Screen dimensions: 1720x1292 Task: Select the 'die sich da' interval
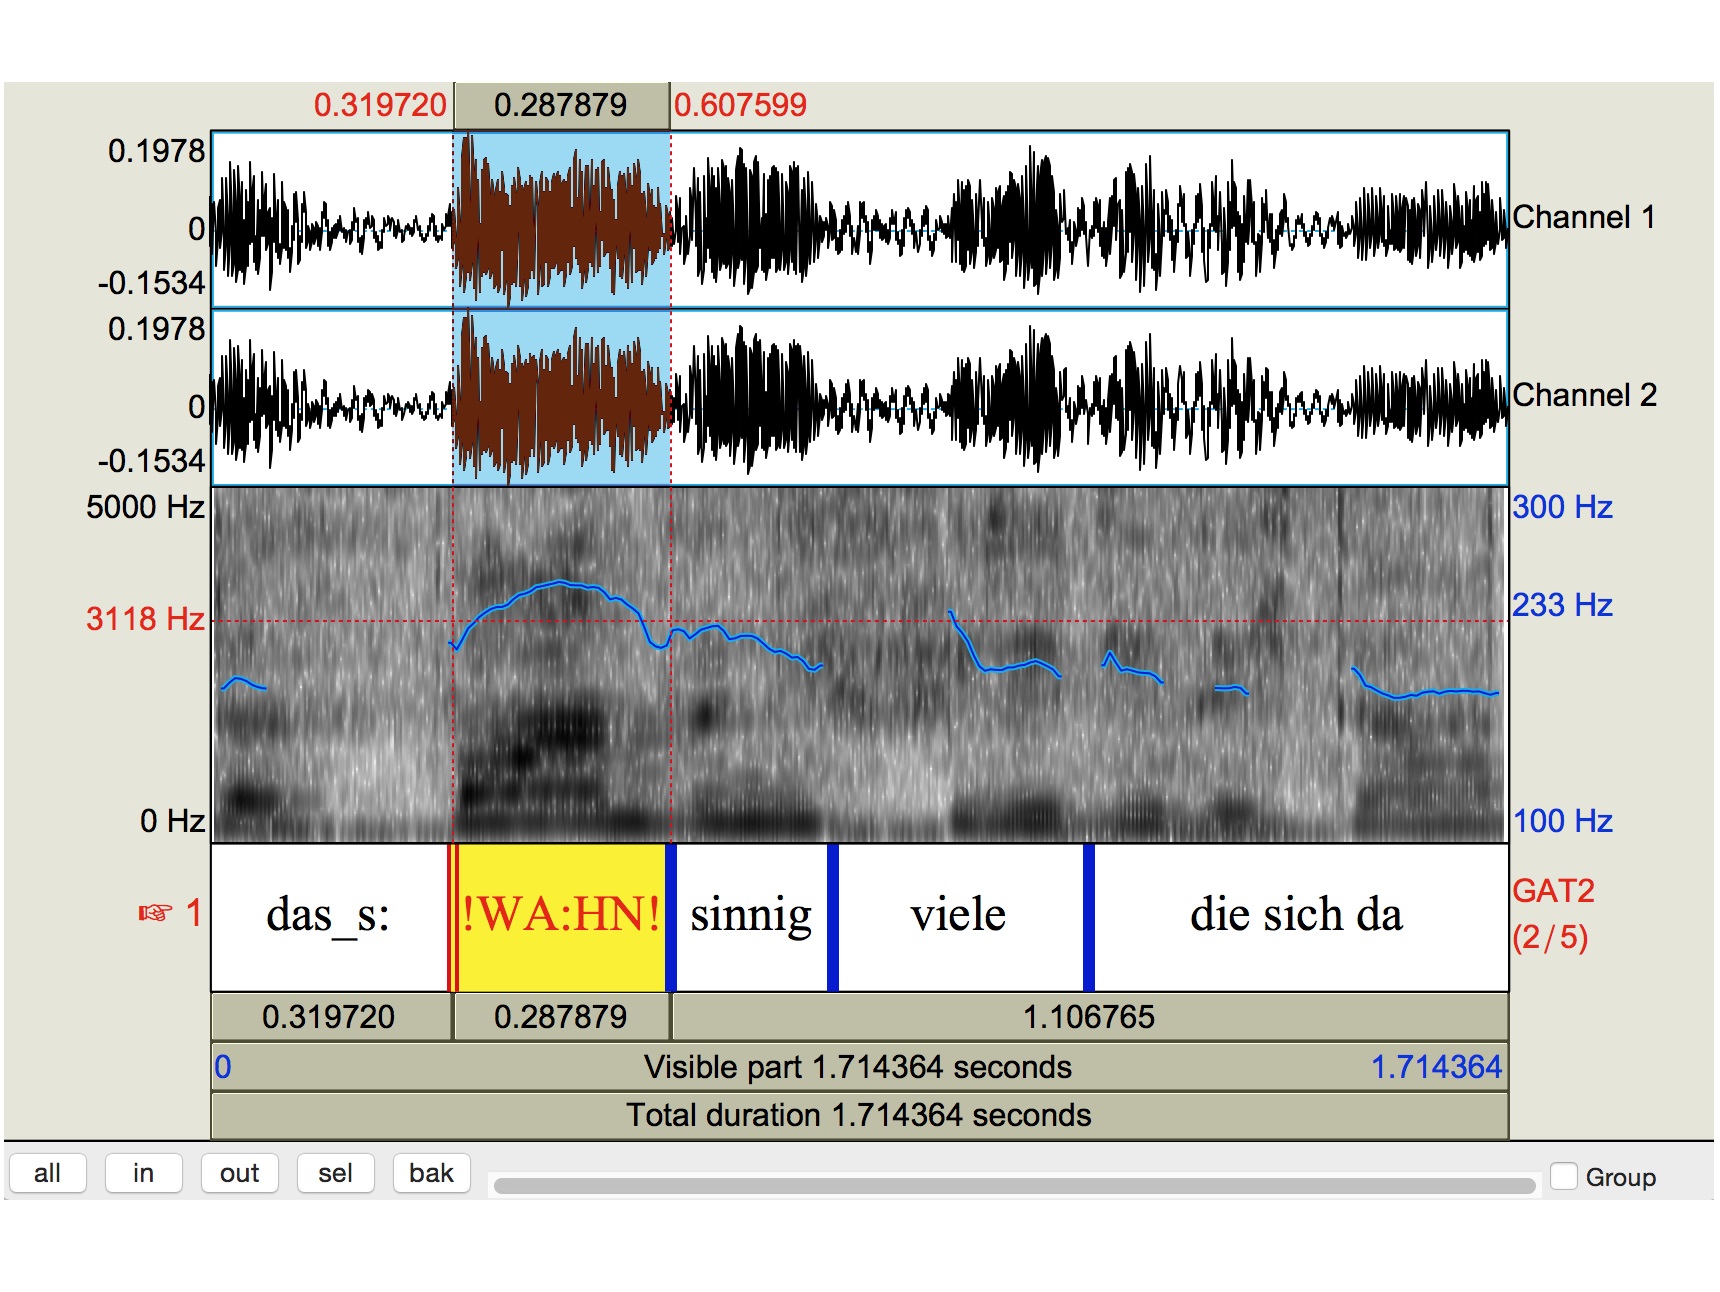point(1297,916)
